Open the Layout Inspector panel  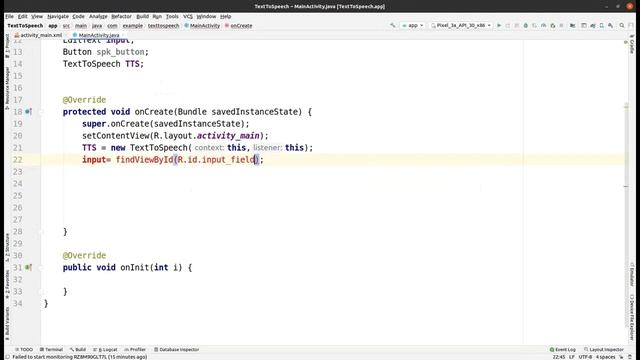604,349
